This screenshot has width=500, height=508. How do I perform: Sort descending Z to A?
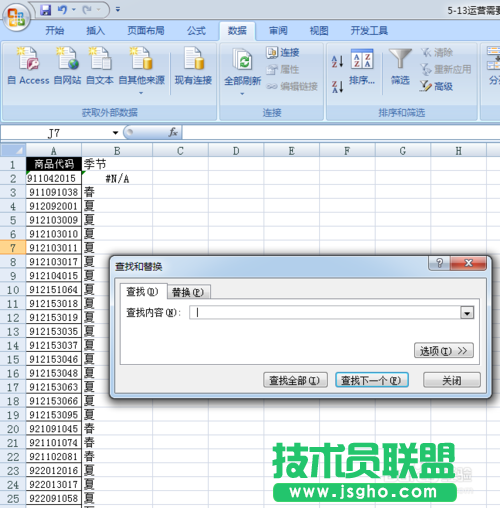point(337,87)
